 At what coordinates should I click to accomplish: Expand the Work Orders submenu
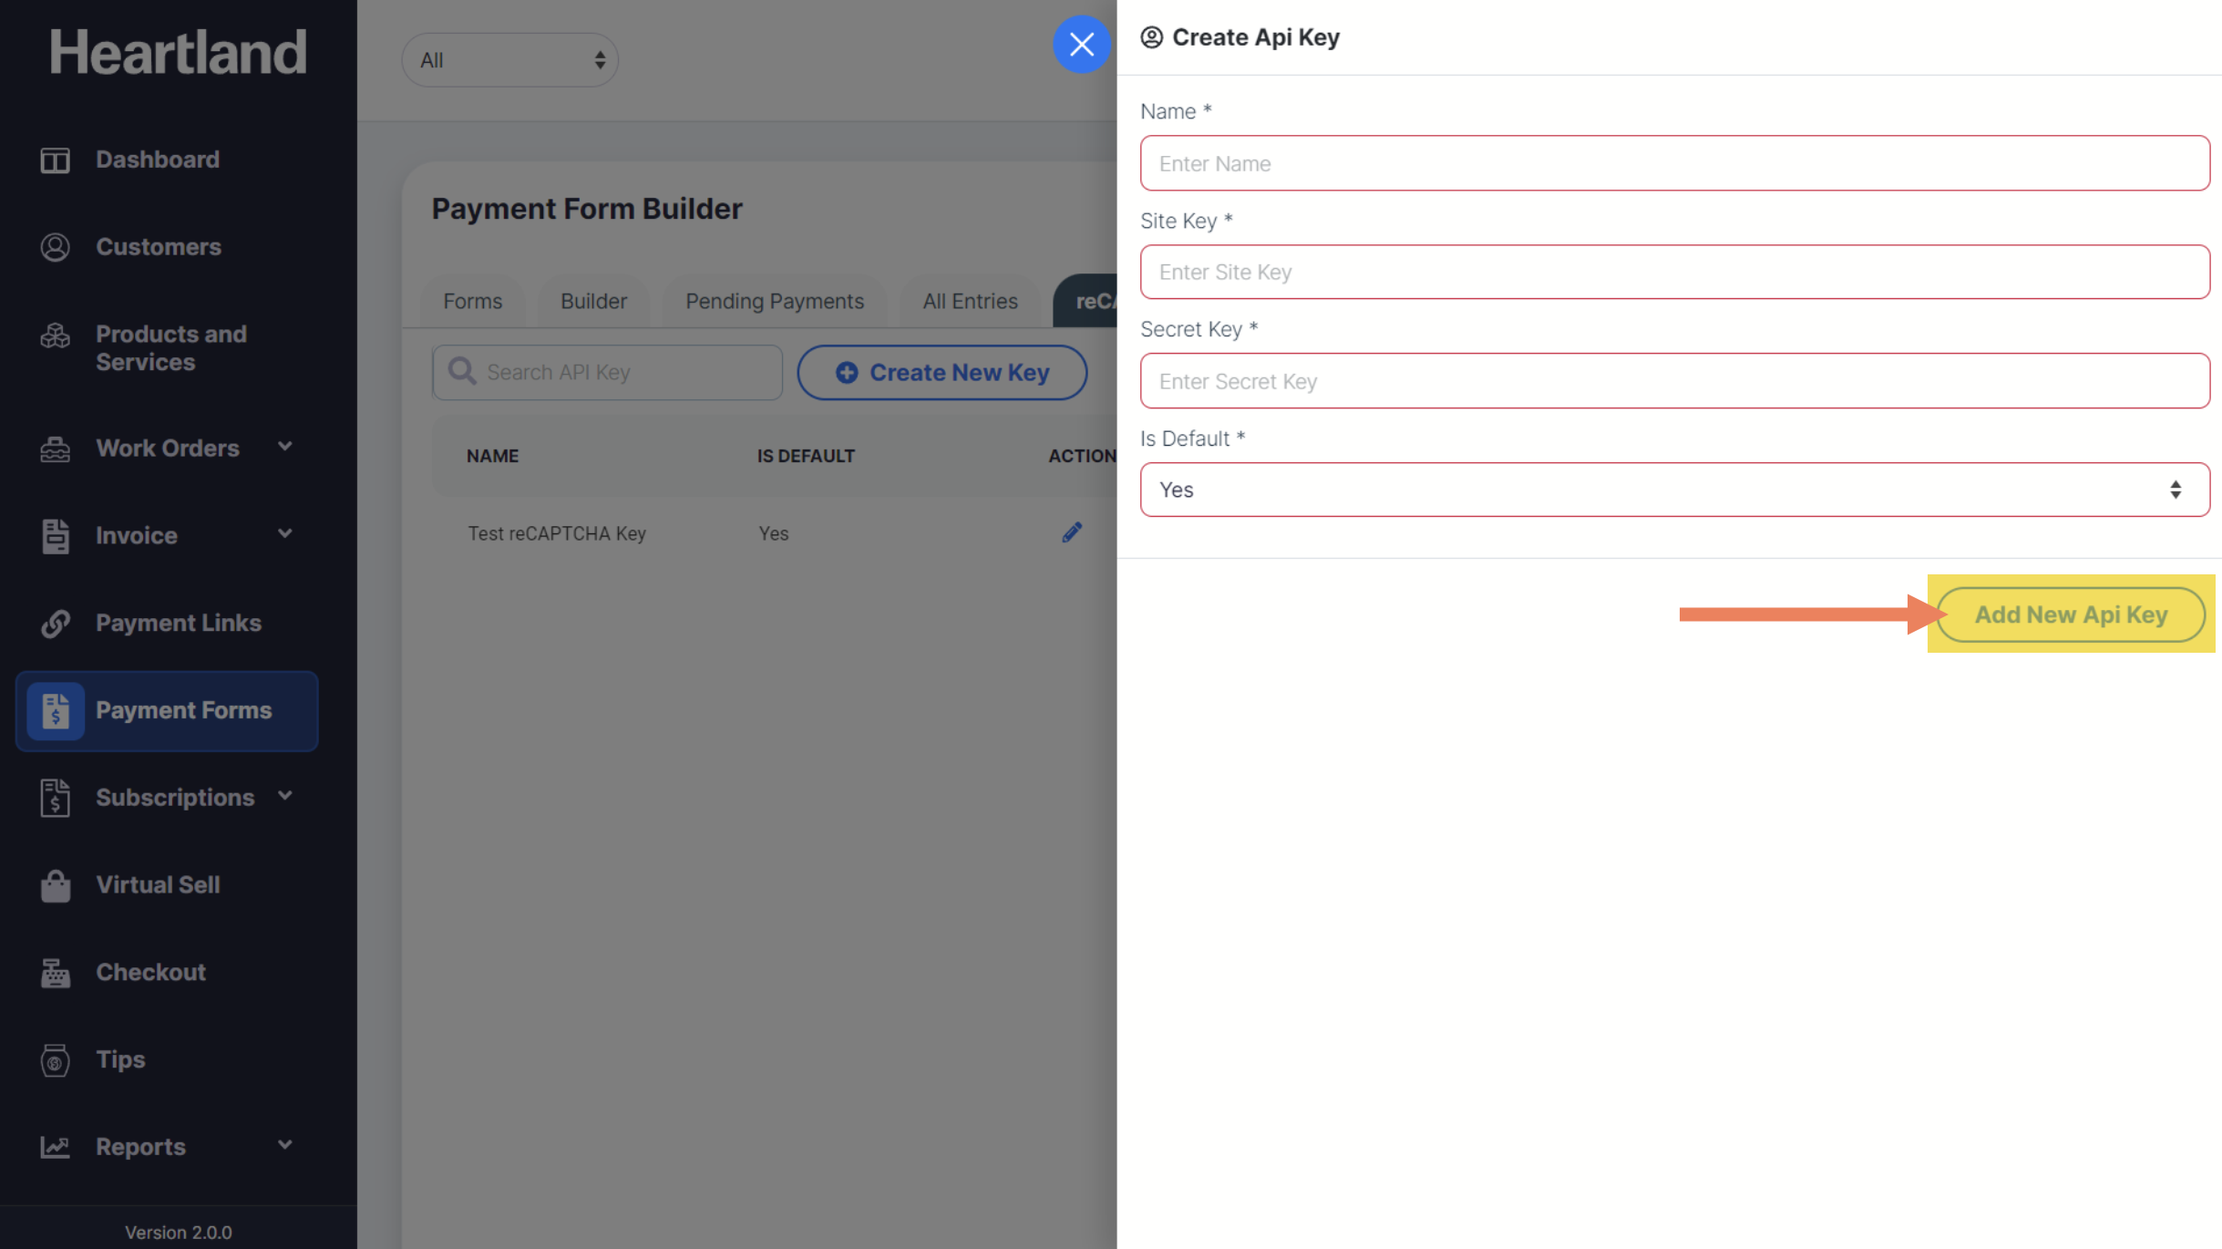click(x=285, y=447)
